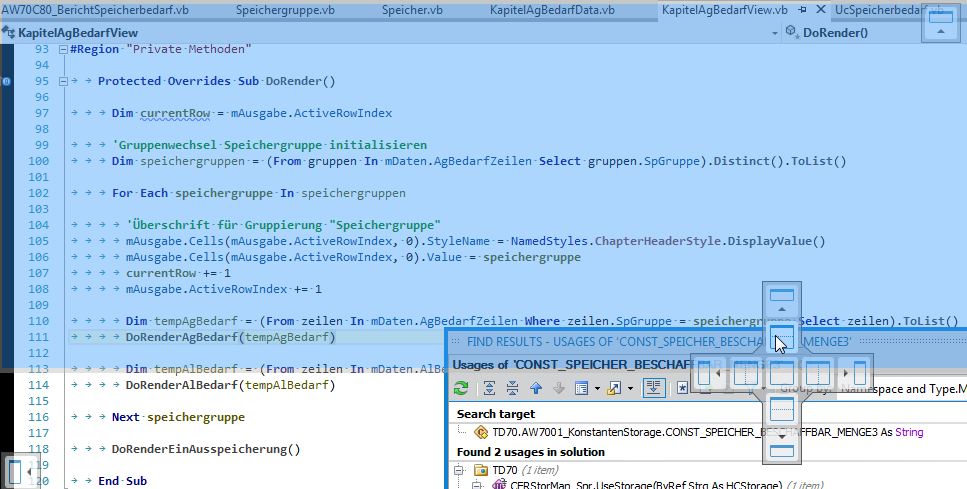Click the Find Results window title bar

(x=706, y=341)
